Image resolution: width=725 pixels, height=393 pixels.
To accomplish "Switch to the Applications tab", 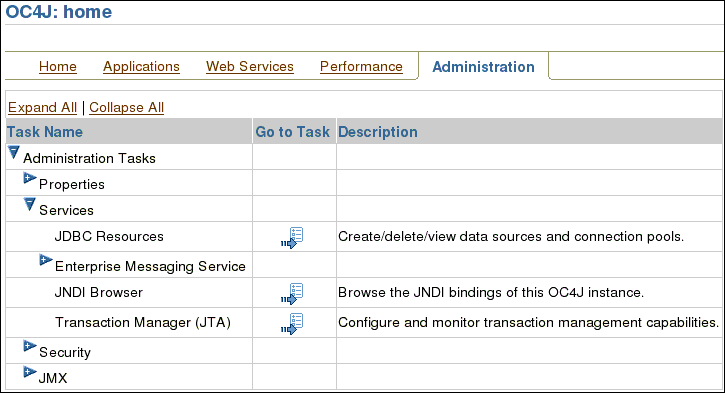I will [x=141, y=67].
